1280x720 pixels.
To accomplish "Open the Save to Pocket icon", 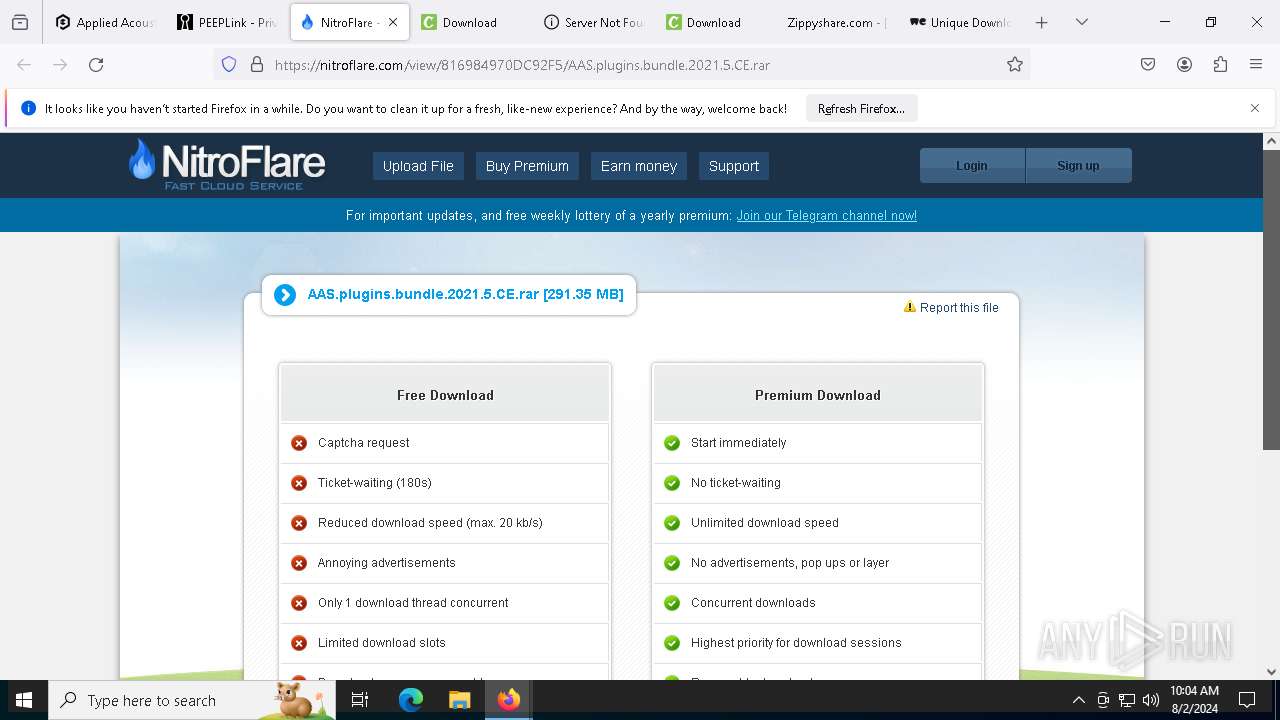I will 1148,64.
